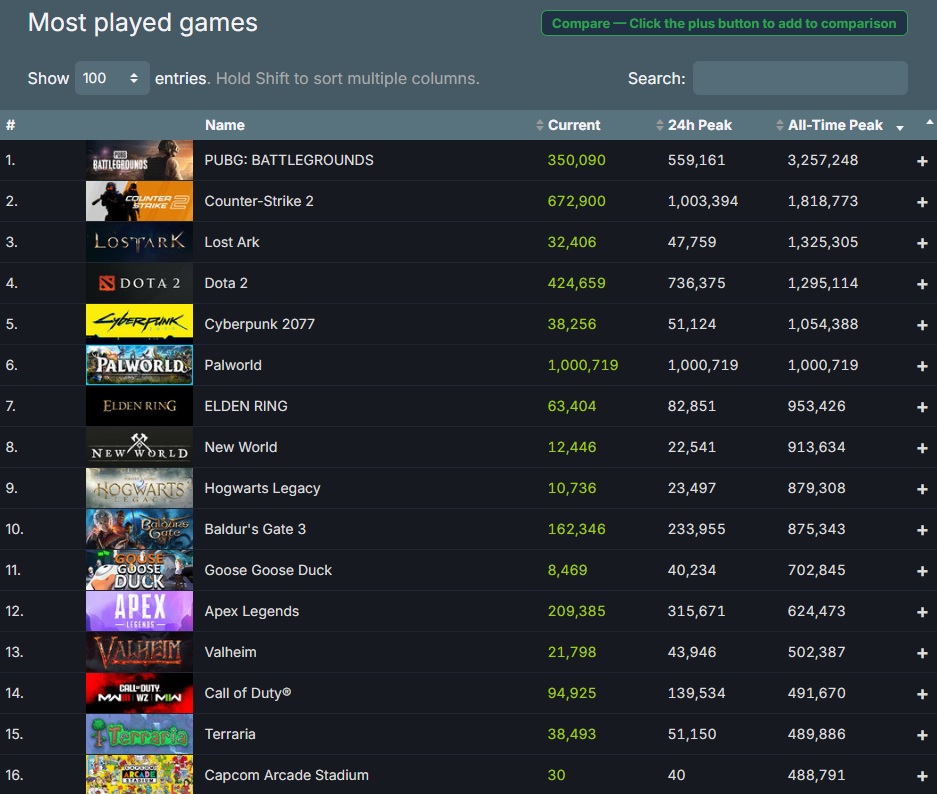Viewport: 937px width, 794px height.
Task: Open the Lost Ark game link
Action: pyautogui.click(x=232, y=242)
